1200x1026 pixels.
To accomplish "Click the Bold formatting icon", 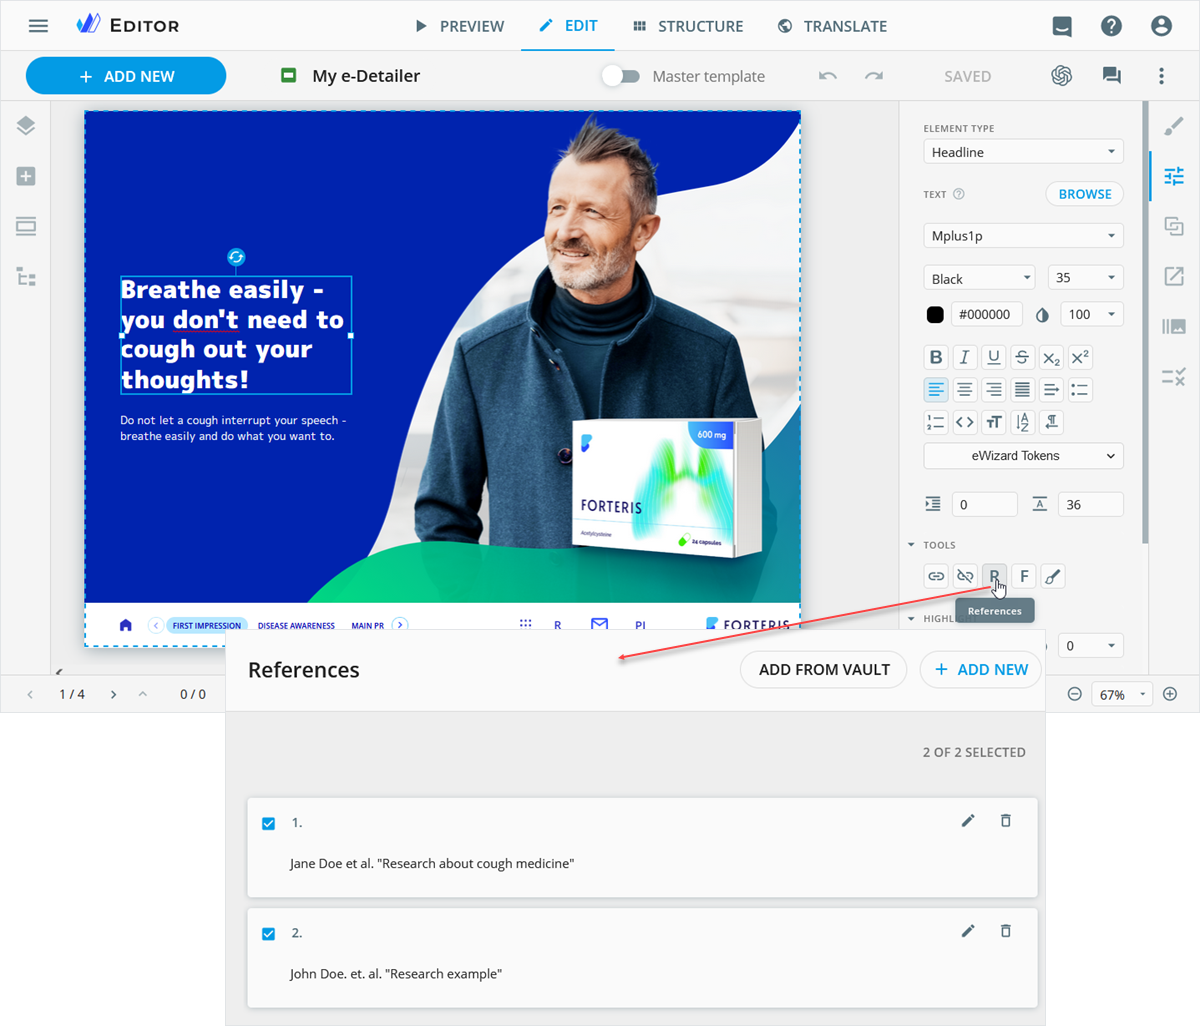I will (x=935, y=357).
